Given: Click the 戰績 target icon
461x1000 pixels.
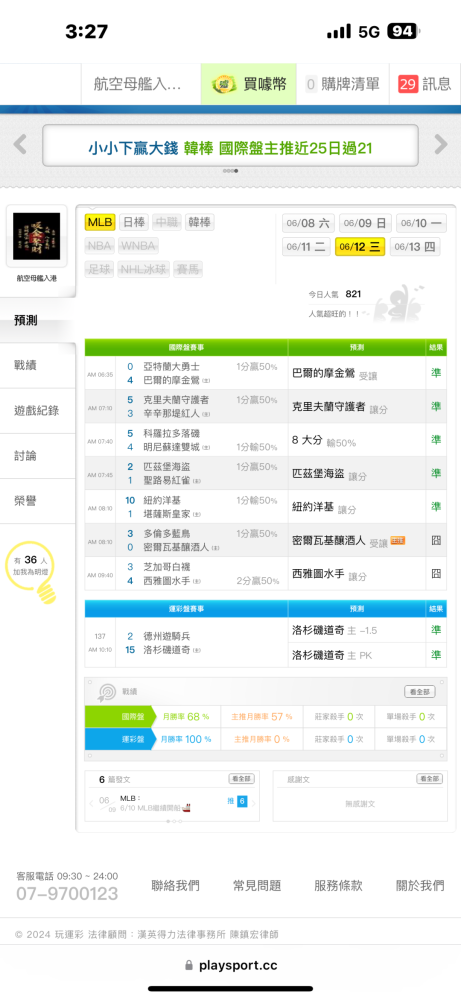Looking at the screenshot, I should [x=106, y=692].
